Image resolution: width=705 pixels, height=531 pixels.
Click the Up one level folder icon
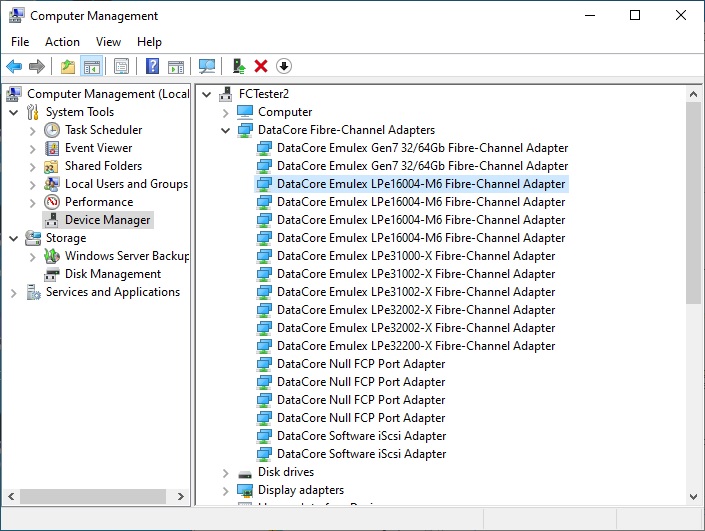[x=68, y=66]
